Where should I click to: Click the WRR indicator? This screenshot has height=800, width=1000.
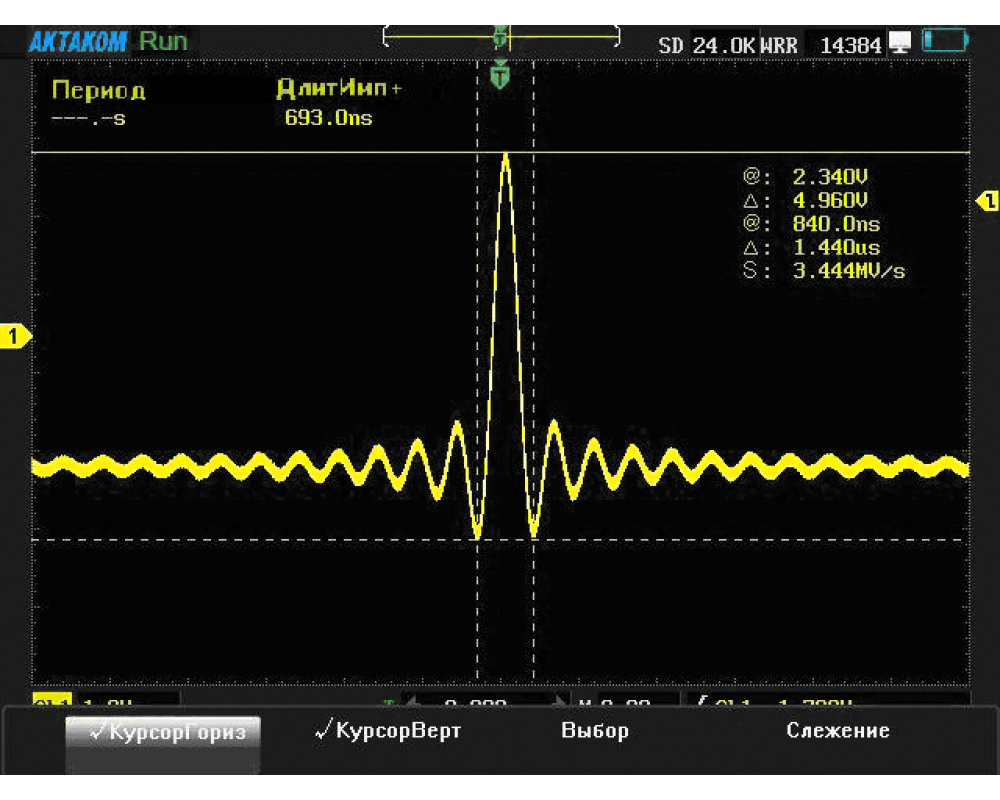tap(779, 45)
